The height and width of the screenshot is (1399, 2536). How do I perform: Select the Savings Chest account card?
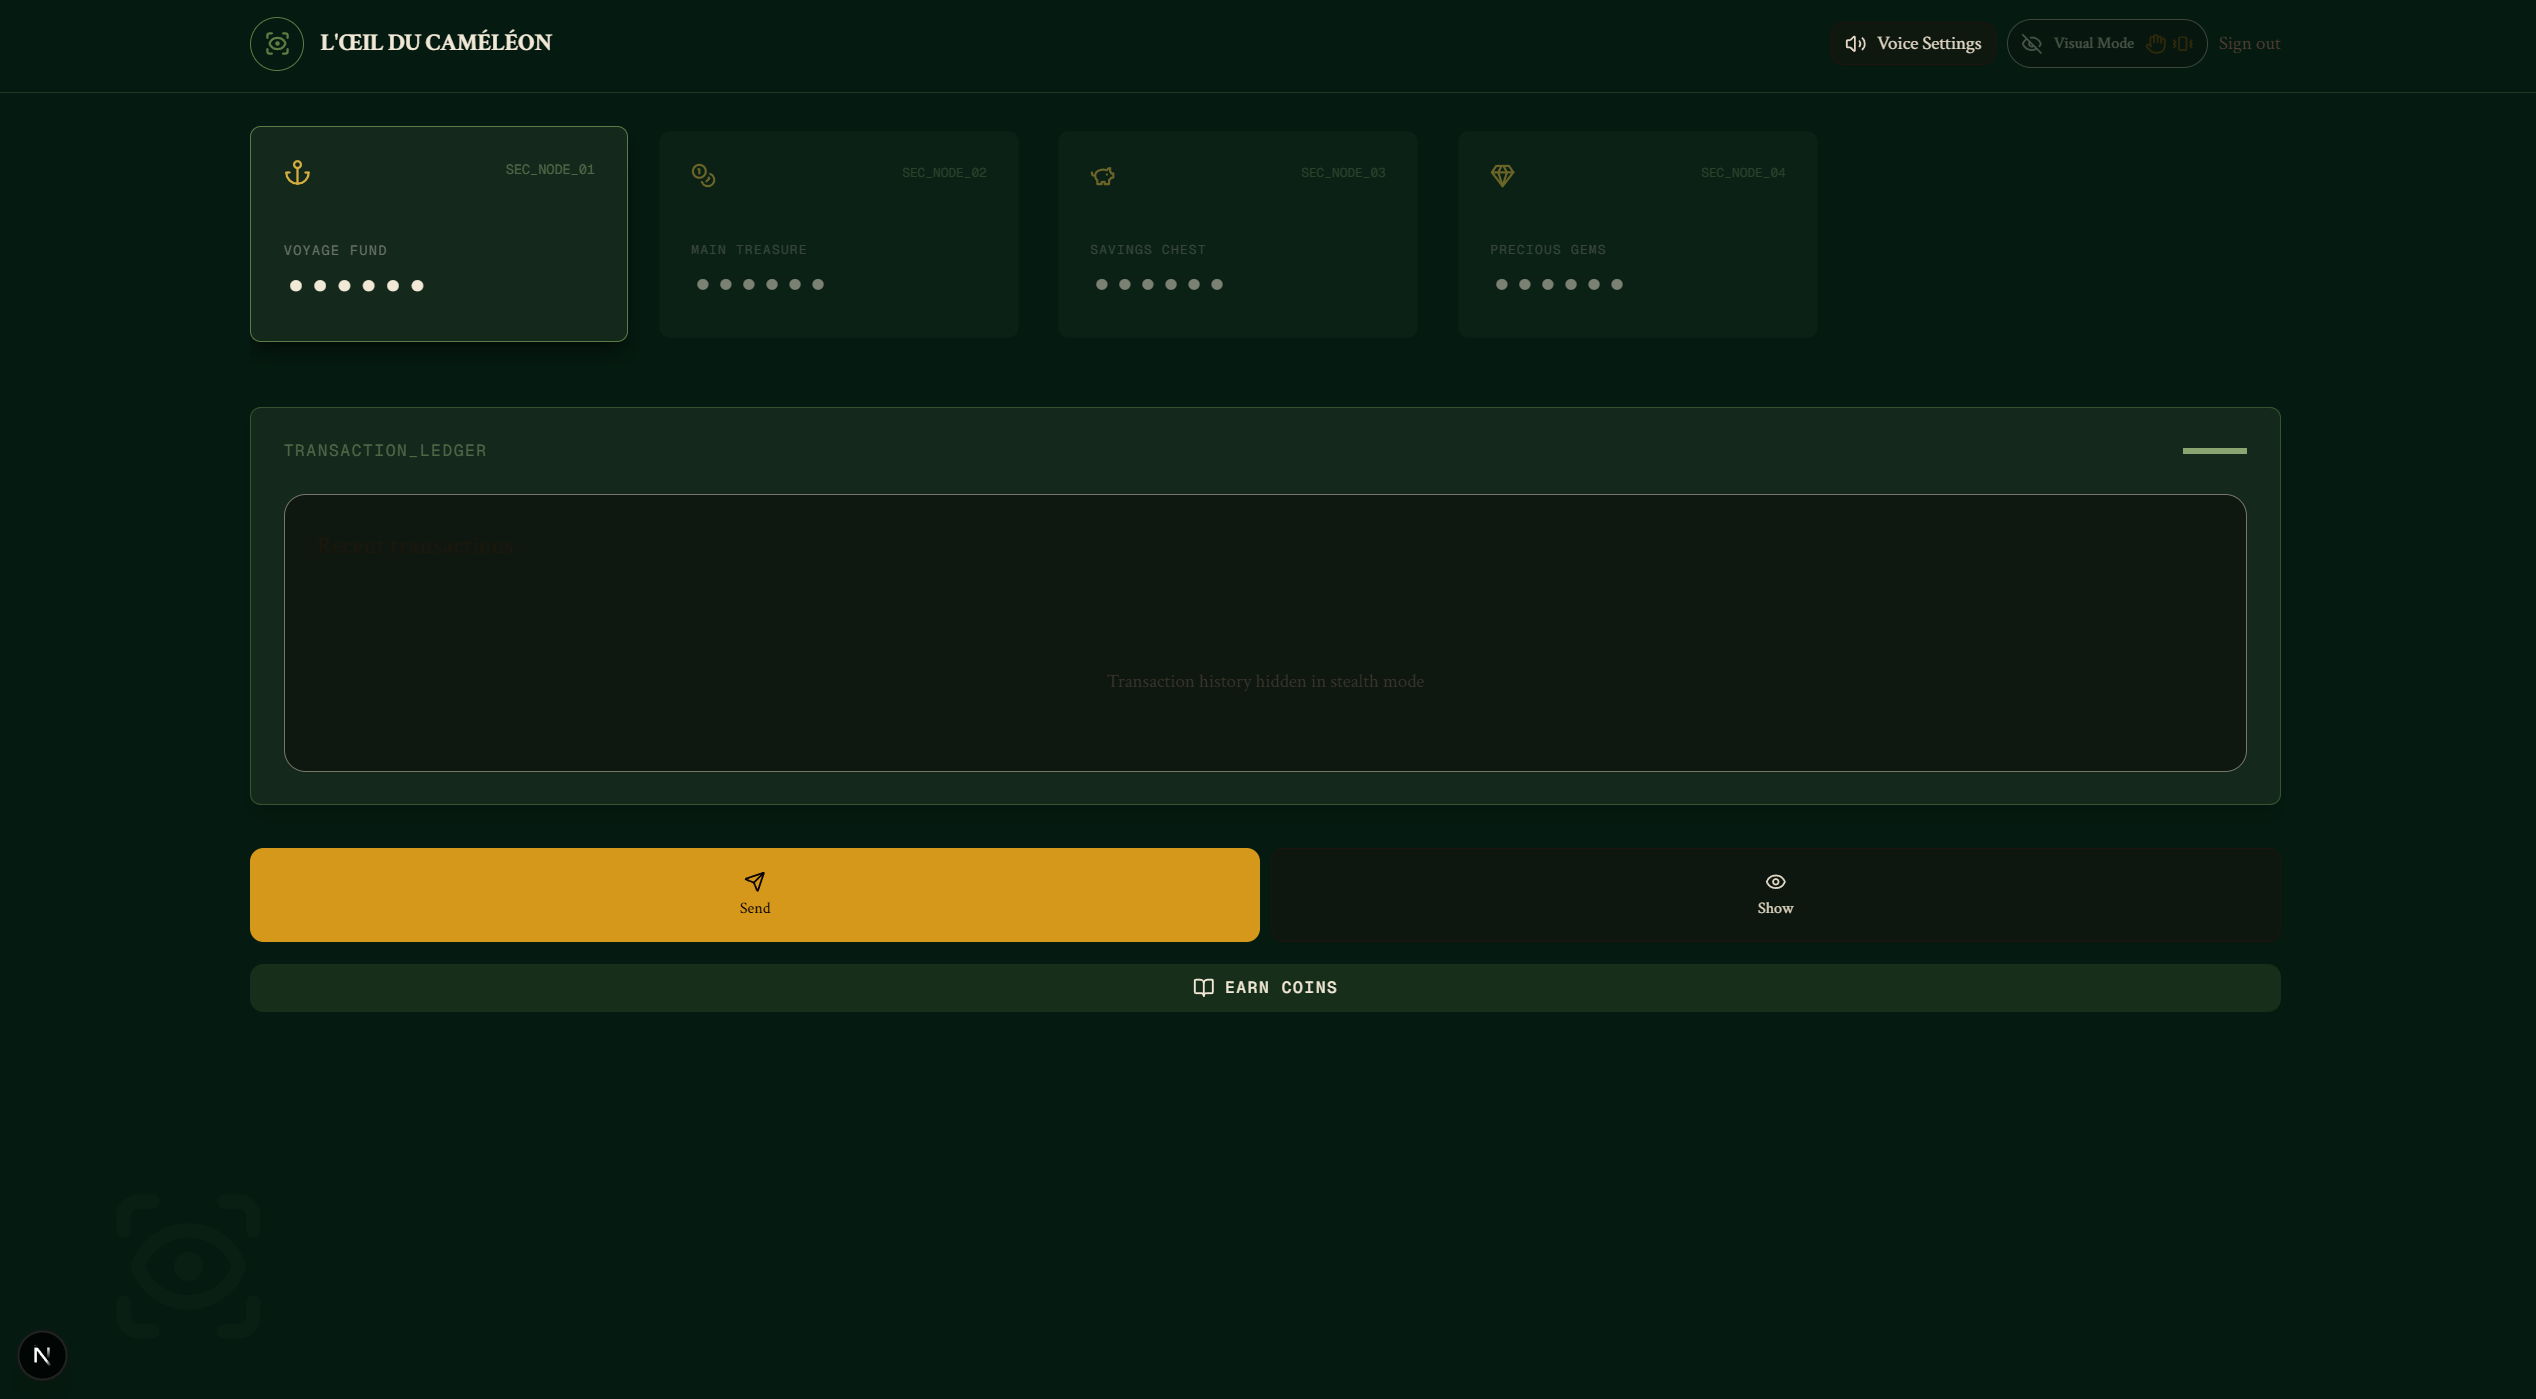coord(1237,234)
